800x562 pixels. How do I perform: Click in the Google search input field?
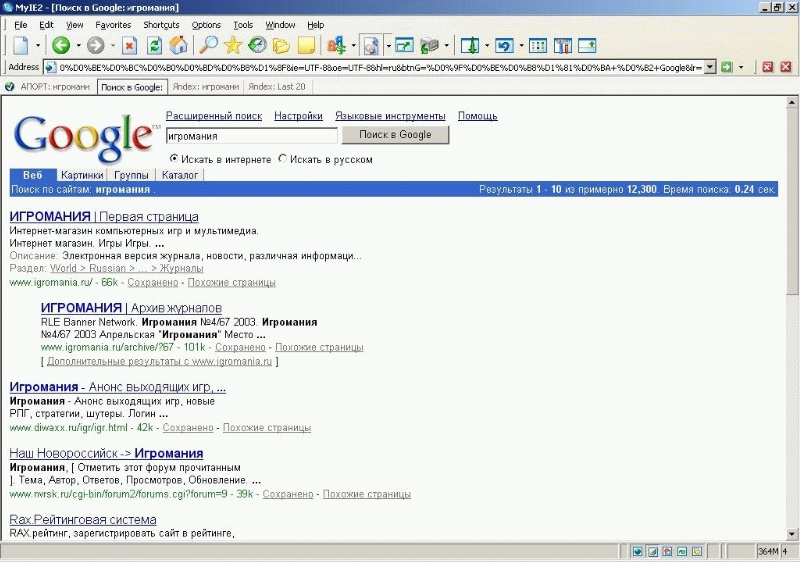coord(252,136)
